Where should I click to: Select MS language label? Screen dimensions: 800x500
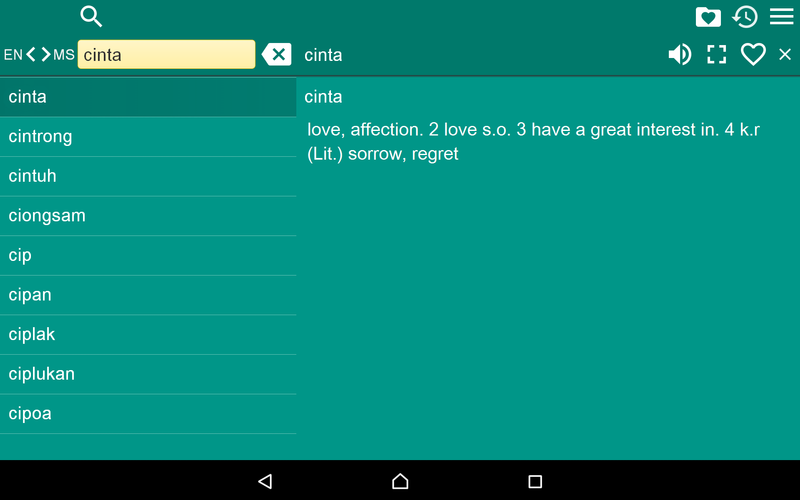pos(64,55)
